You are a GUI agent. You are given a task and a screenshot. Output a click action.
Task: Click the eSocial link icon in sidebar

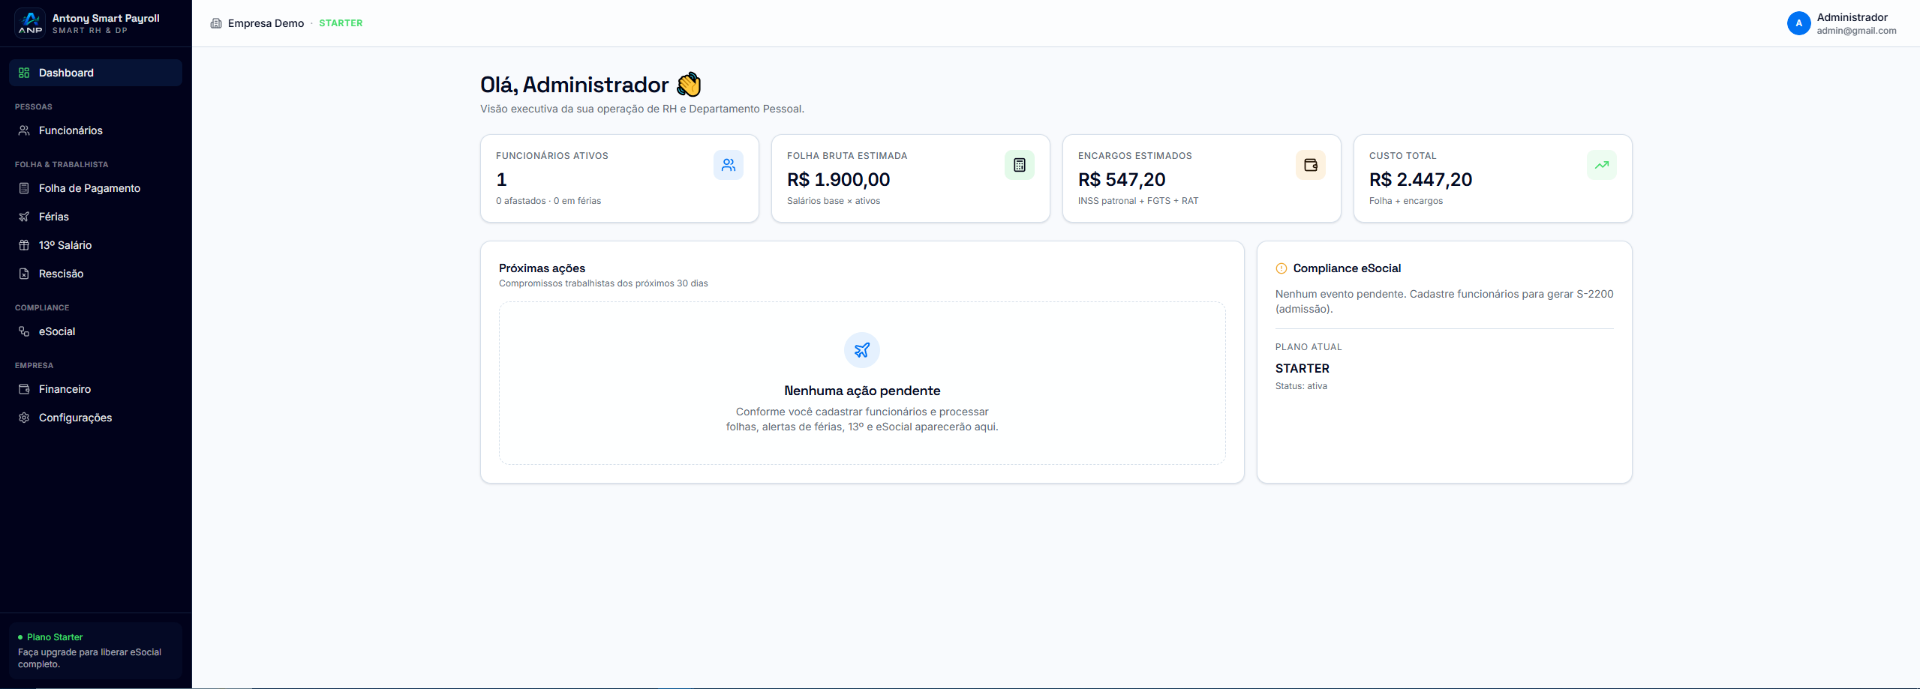click(x=24, y=332)
